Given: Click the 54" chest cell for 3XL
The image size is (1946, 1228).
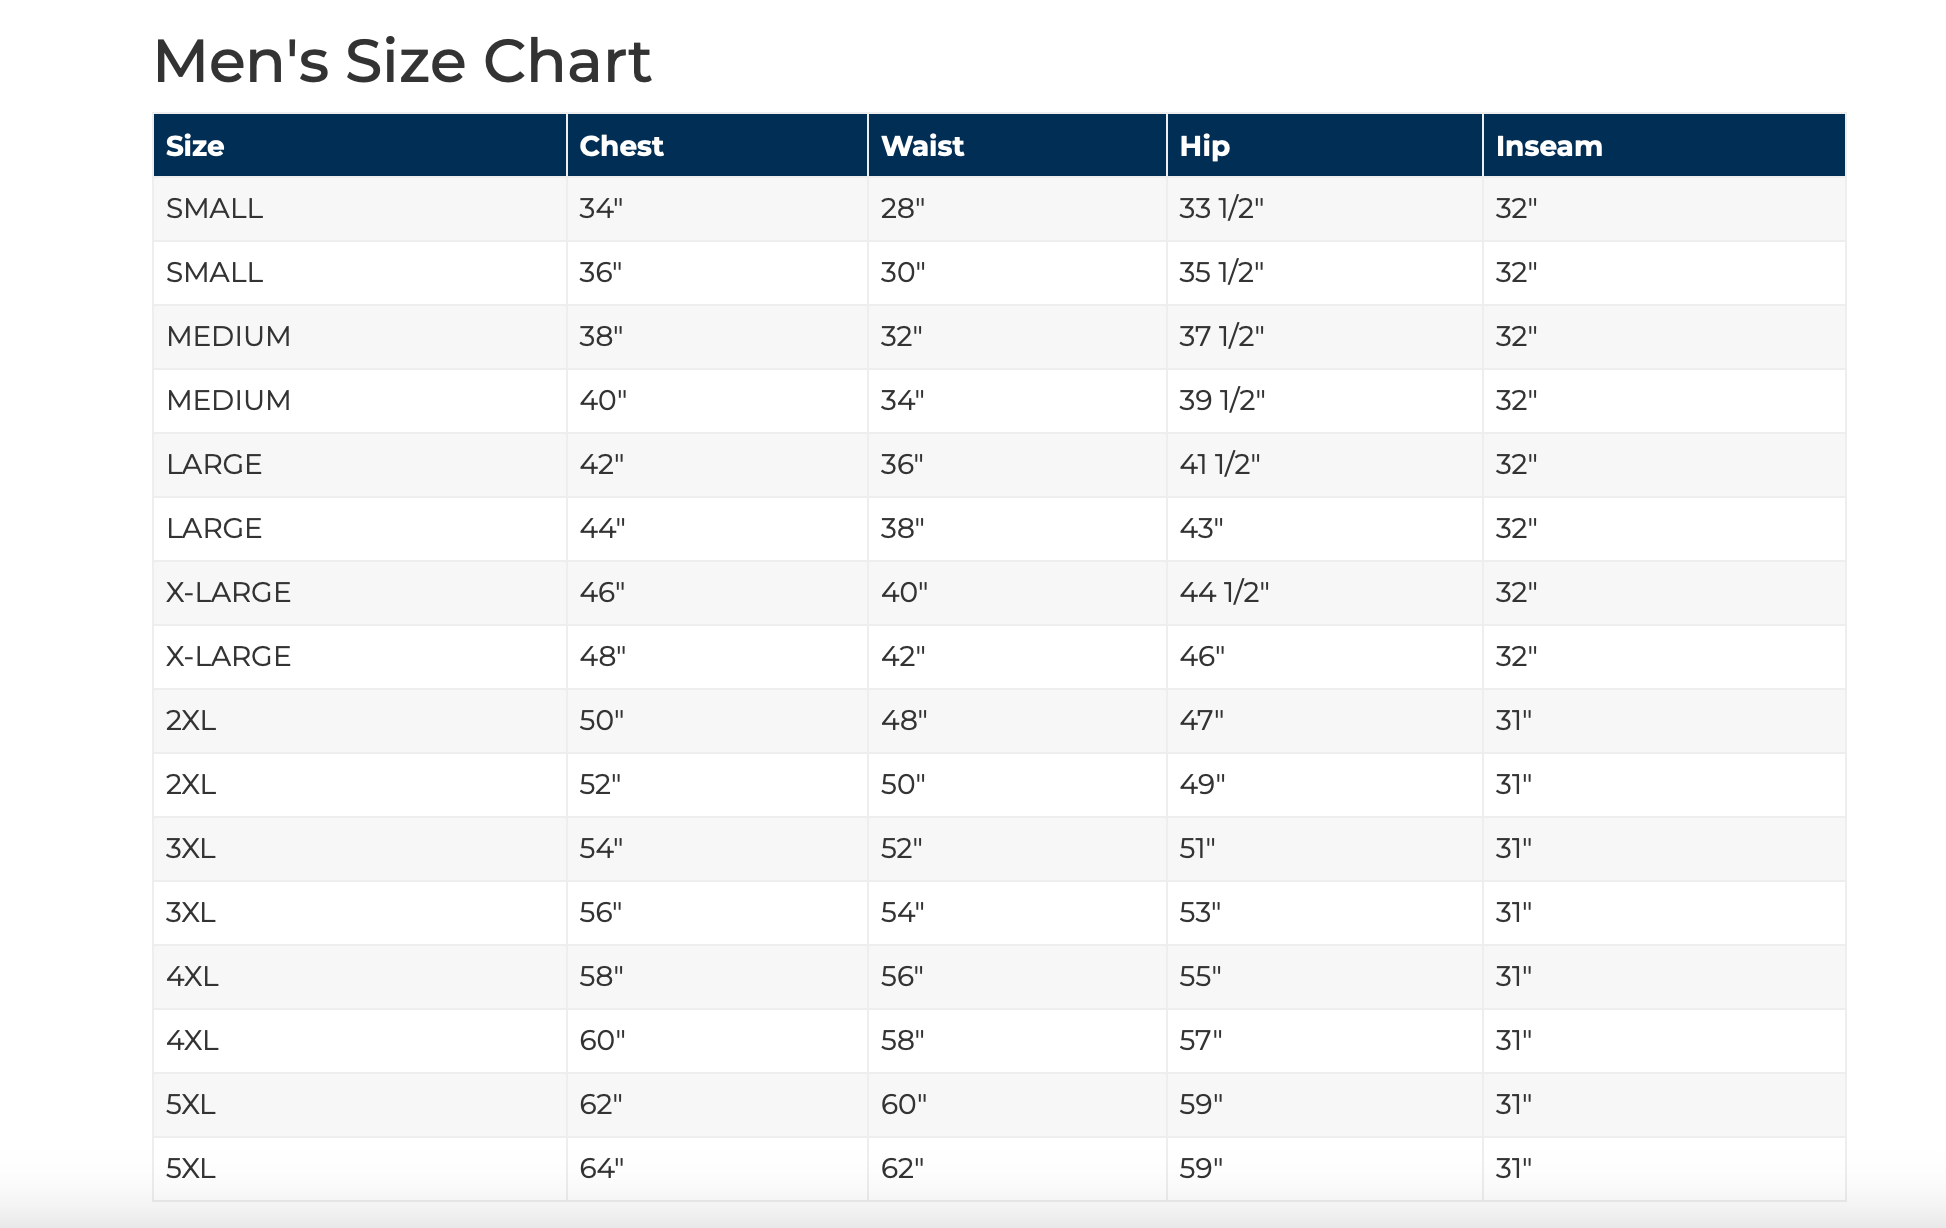Looking at the screenshot, I should pos(601,849).
